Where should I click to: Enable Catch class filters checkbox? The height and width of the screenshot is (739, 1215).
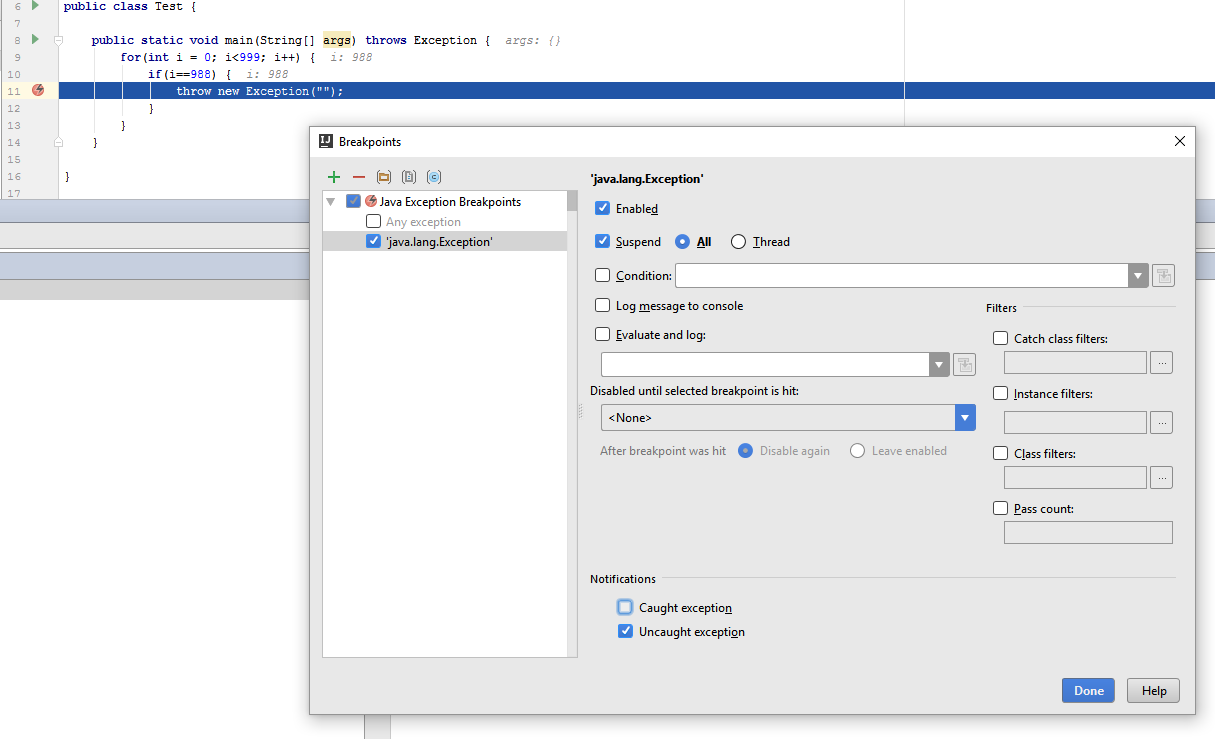(x=1000, y=338)
